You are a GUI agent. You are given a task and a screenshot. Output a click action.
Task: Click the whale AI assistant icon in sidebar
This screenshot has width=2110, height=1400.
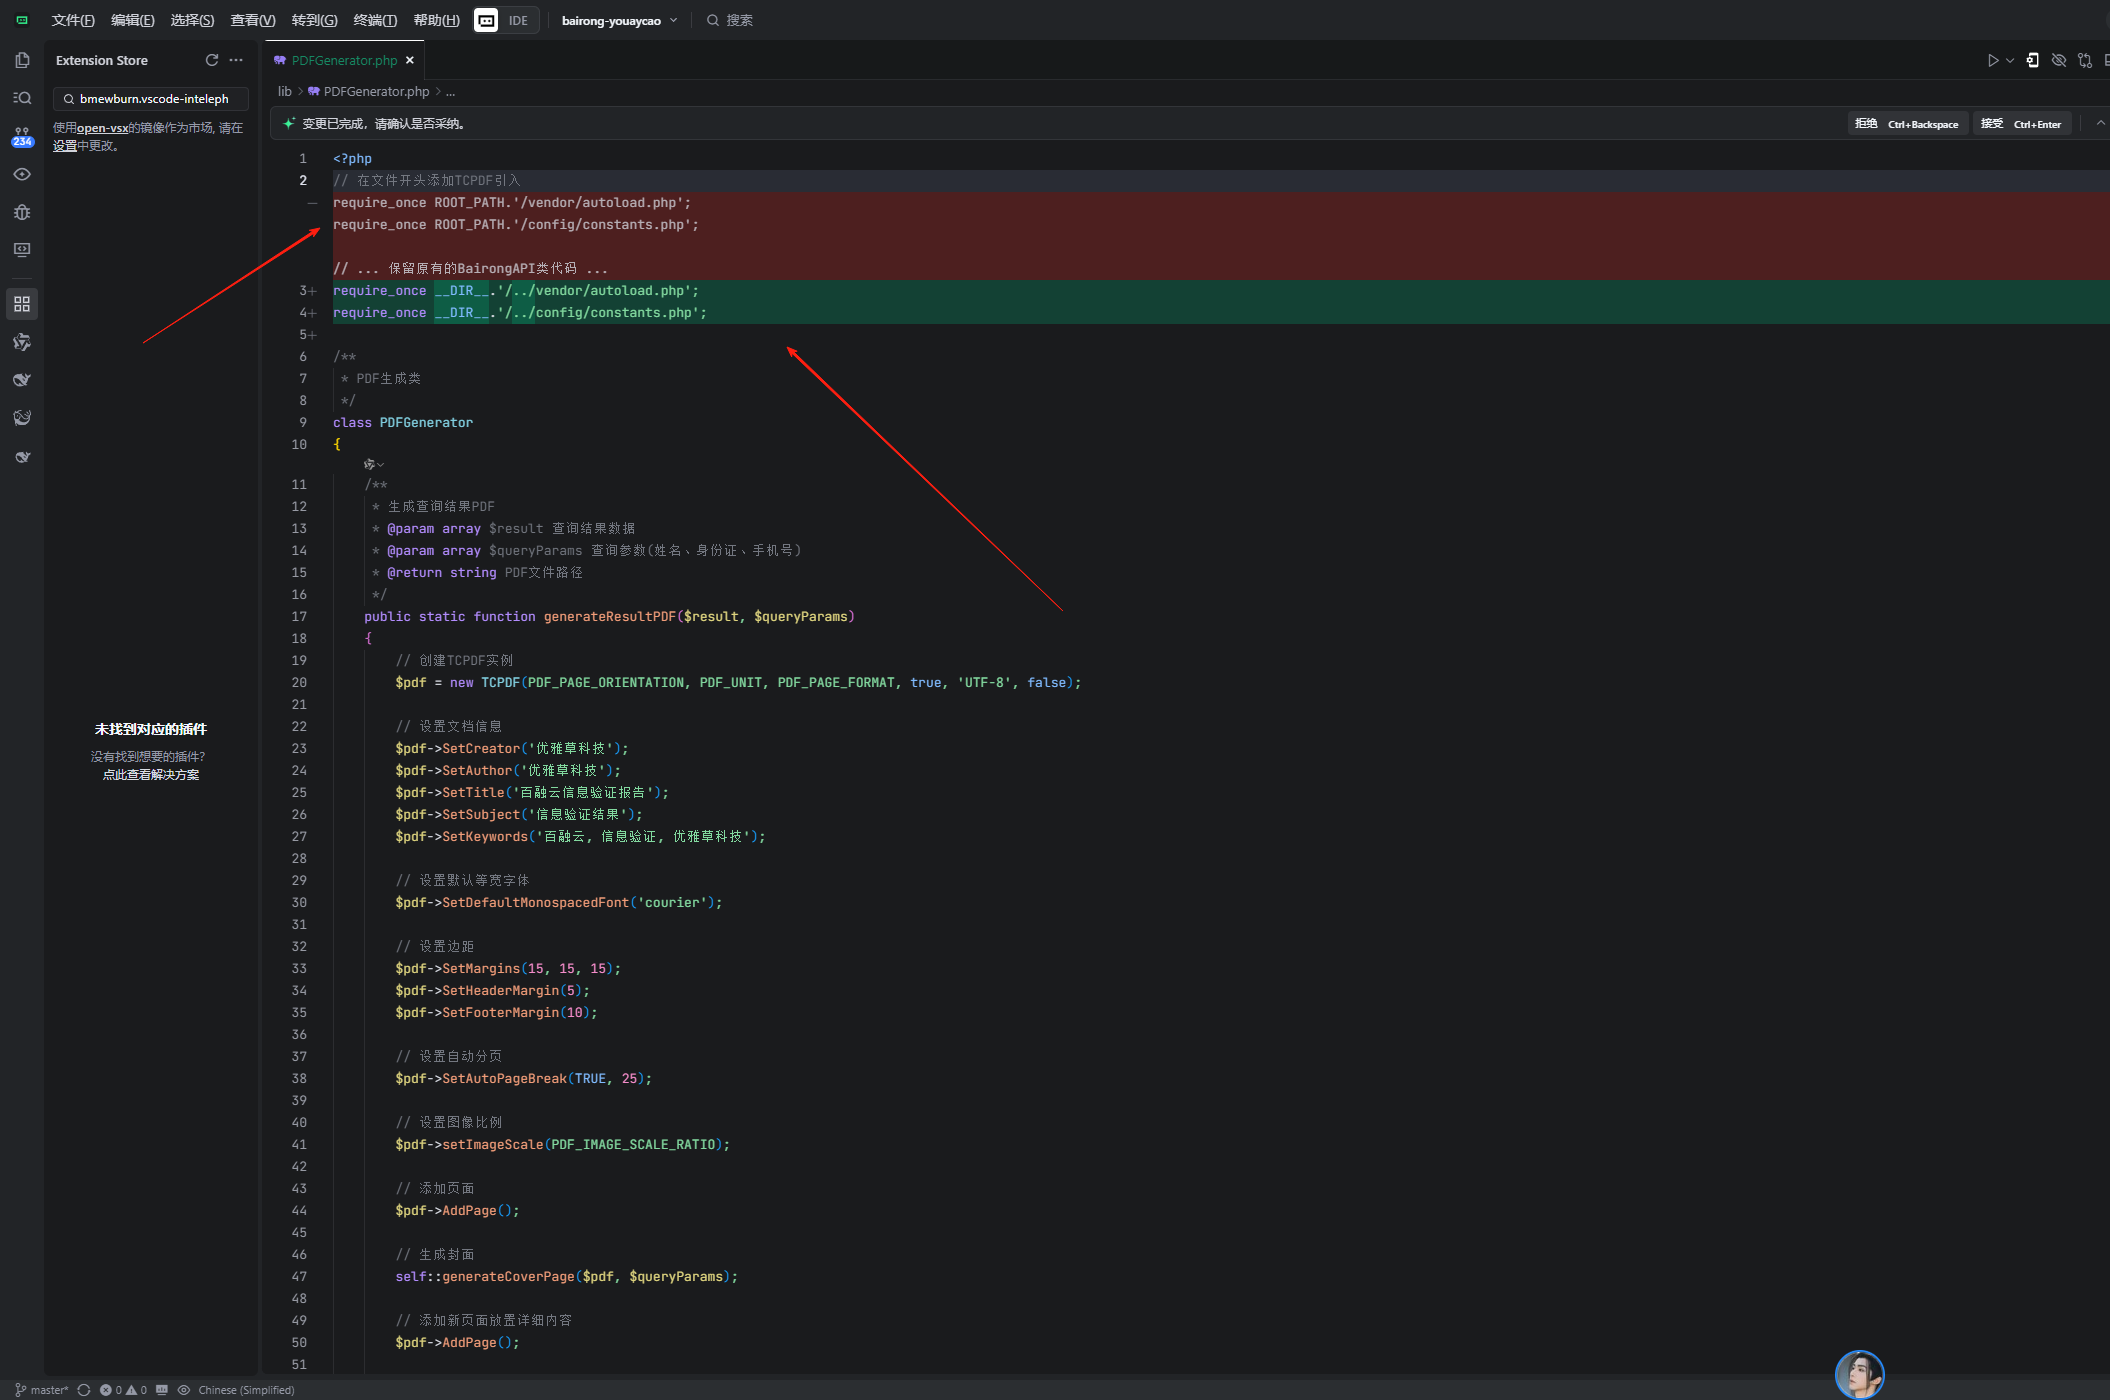[22, 380]
